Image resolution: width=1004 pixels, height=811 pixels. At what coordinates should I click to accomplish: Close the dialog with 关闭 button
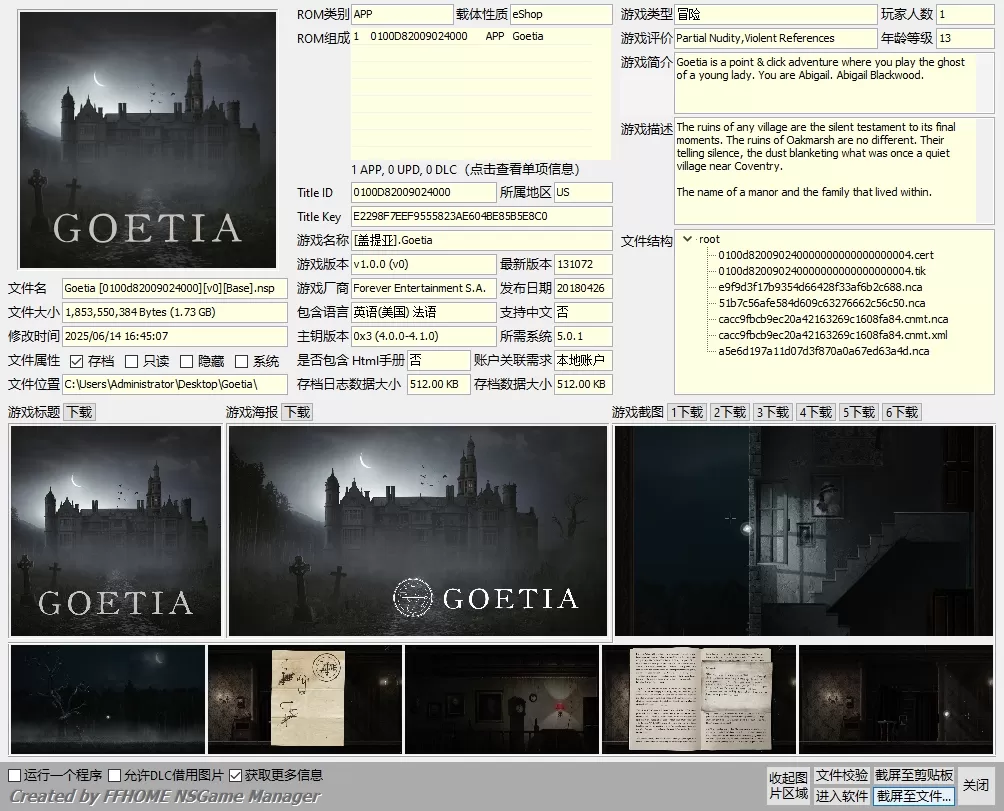975,785
